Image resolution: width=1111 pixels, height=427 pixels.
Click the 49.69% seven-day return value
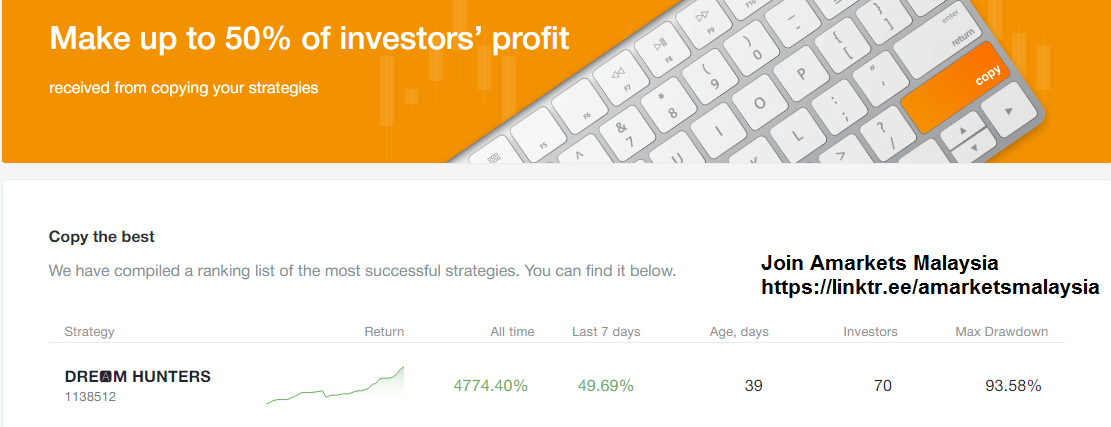[605, 386]
